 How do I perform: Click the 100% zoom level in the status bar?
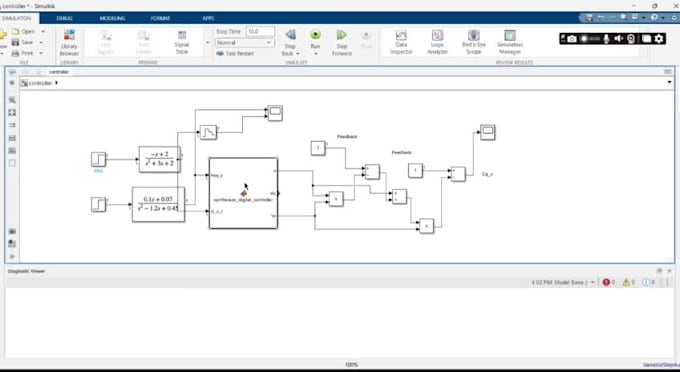351,365
